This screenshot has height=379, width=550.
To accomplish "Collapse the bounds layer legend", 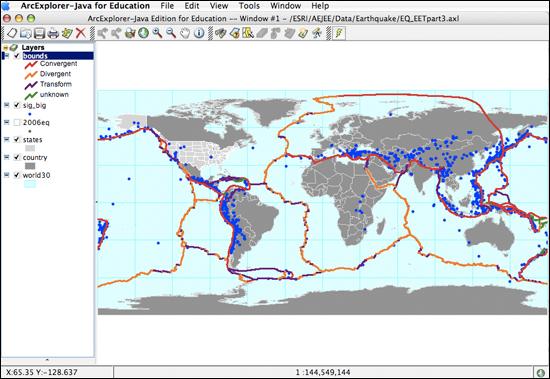I will pos(6,56).
